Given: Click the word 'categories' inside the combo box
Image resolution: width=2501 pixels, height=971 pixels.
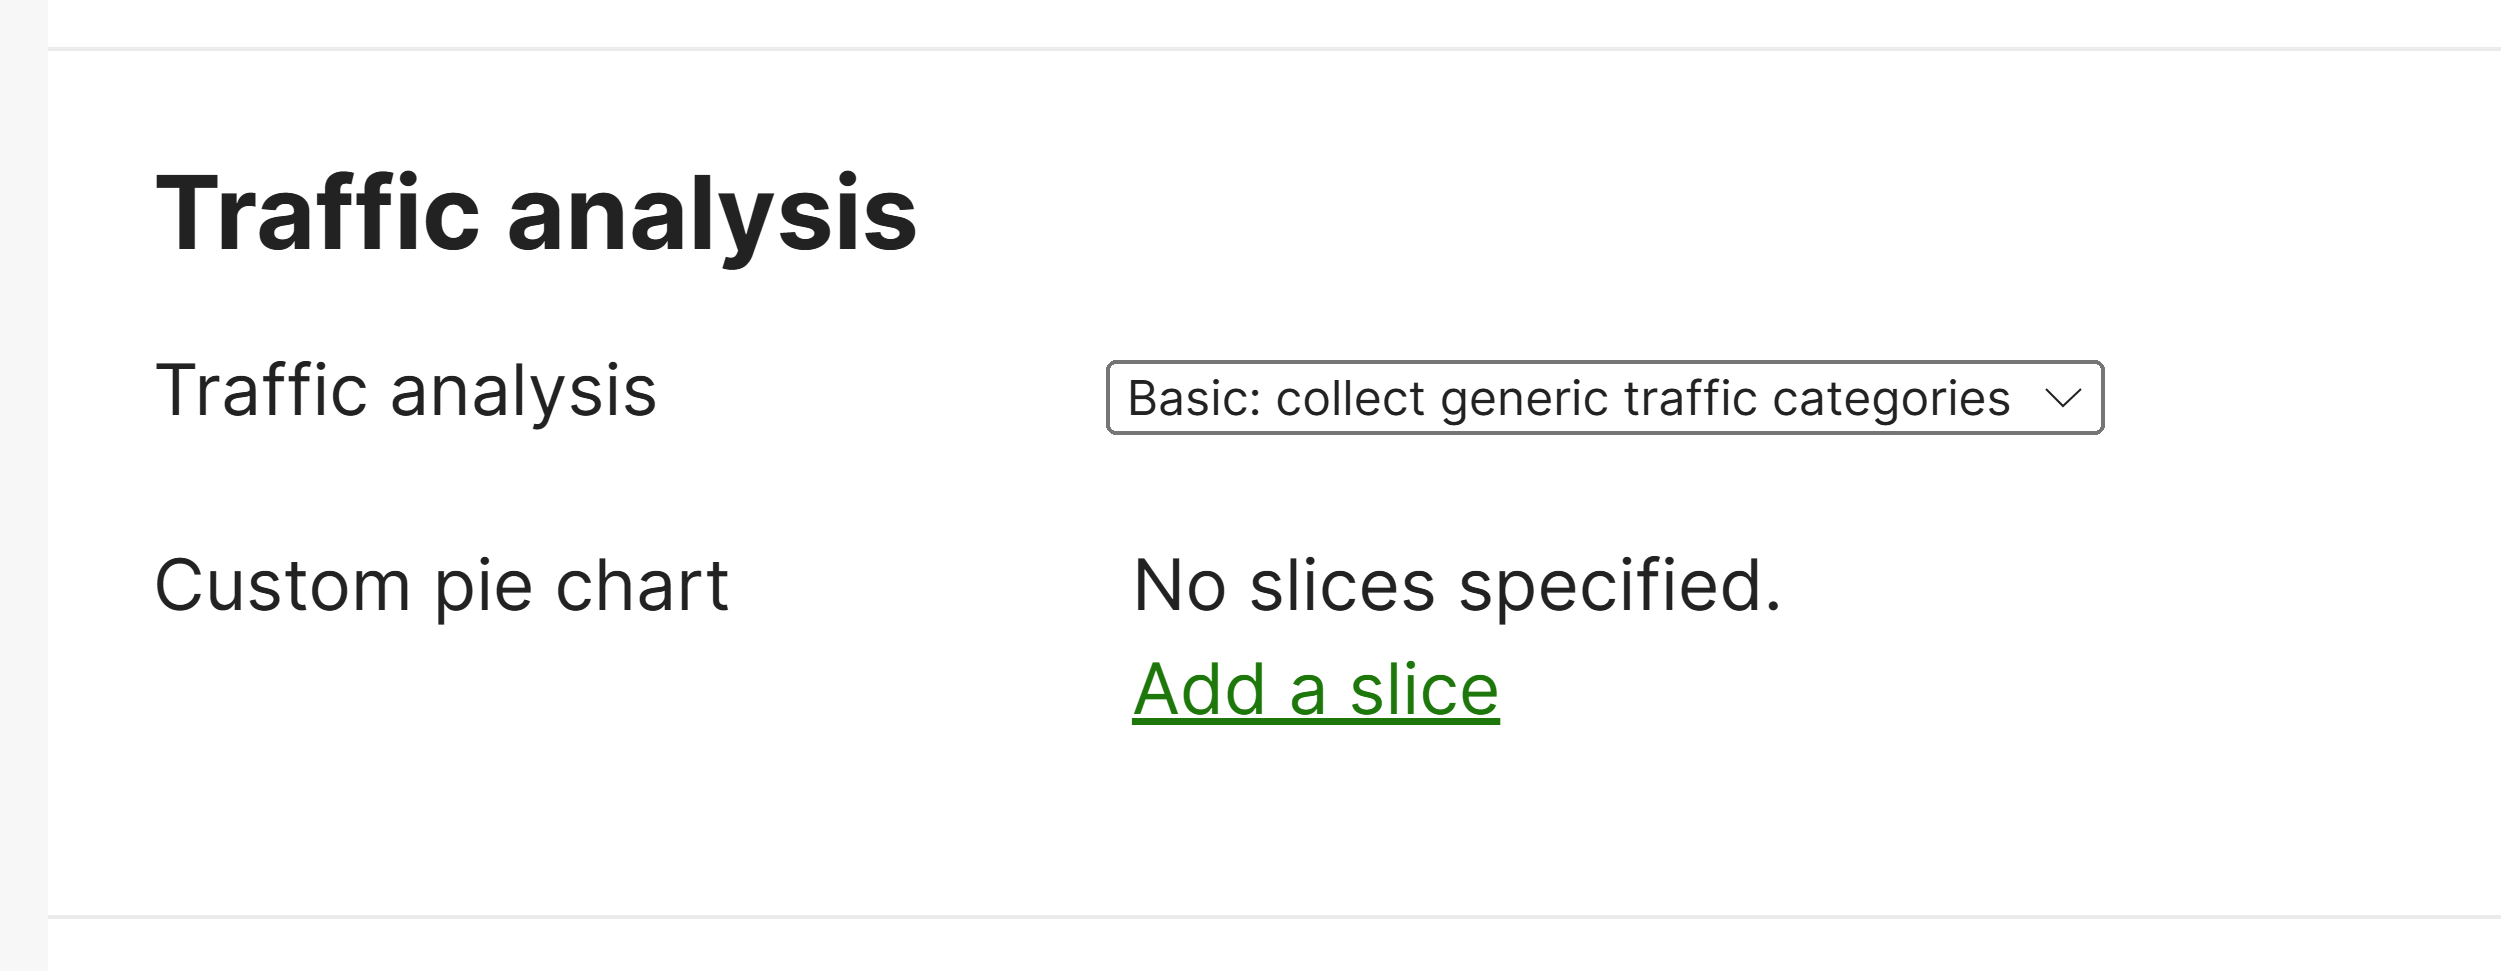Looking at the screenshot, I should [1891, 400].
